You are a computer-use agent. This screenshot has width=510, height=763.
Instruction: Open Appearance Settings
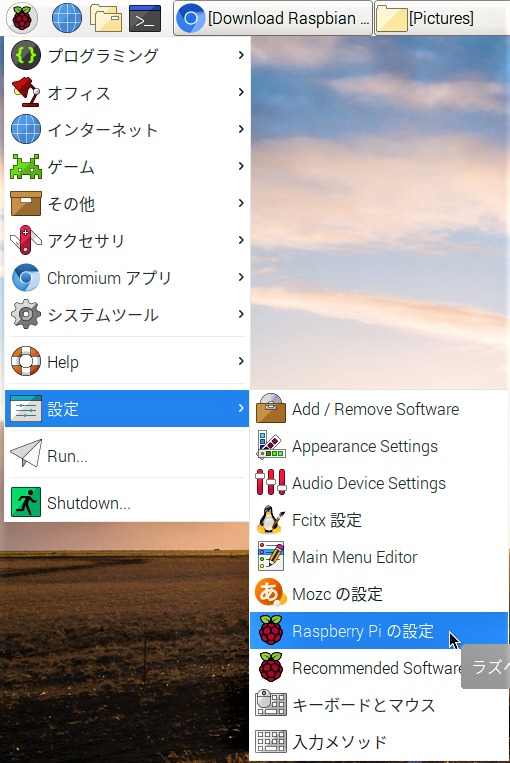coord(379,446)
